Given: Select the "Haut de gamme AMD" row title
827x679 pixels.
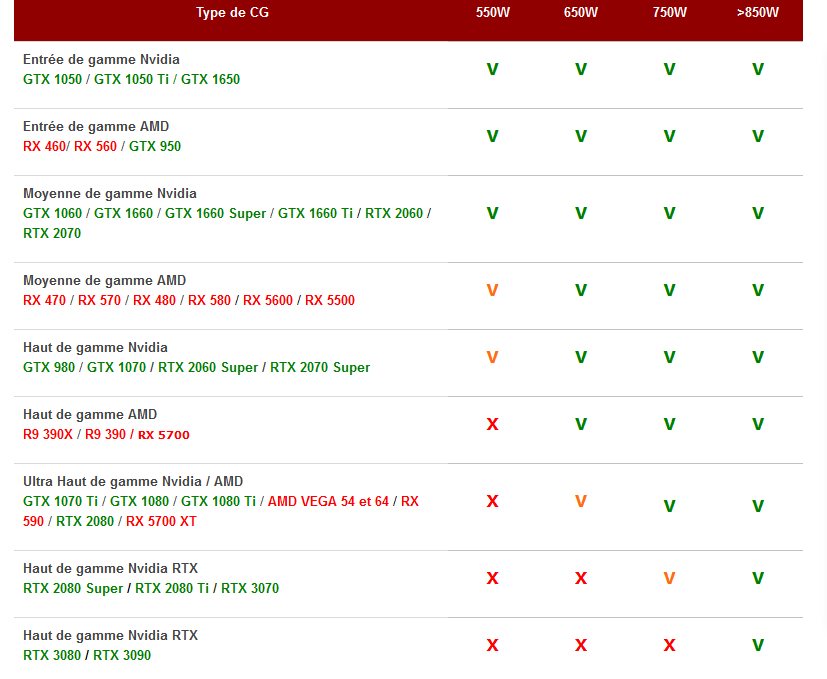Looking at the screenshot, I should [90, 415].
